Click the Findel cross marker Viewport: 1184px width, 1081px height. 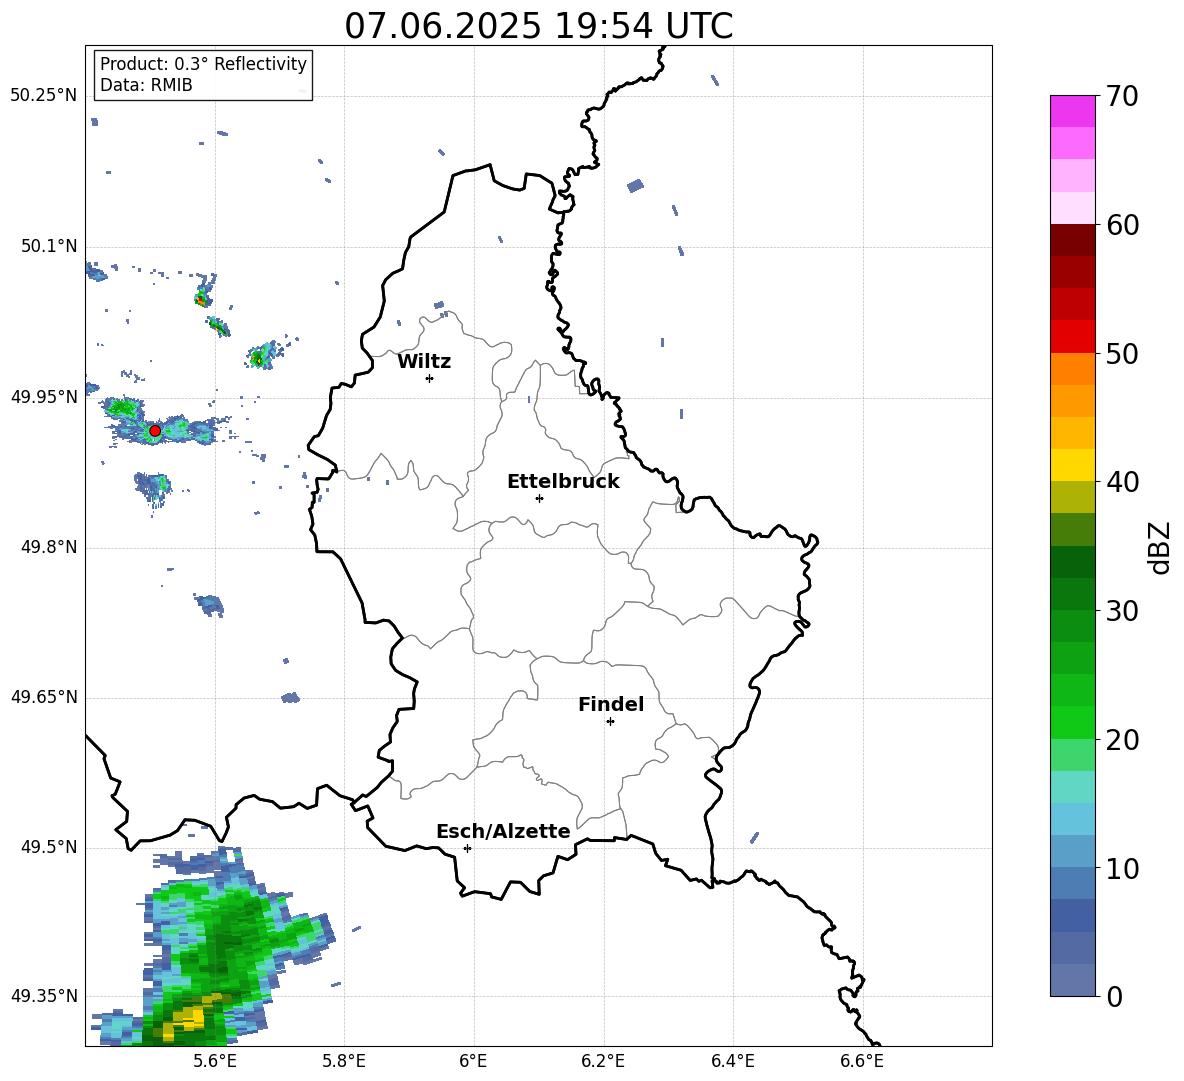pos(610,722)
